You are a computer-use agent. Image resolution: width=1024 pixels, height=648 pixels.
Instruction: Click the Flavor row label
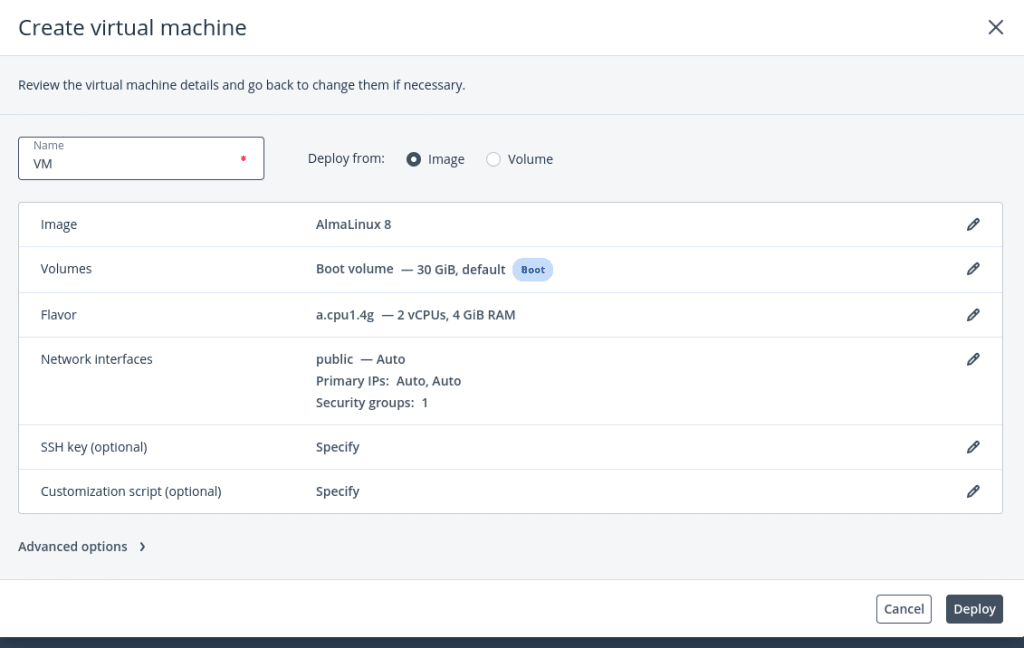[59, 315]
